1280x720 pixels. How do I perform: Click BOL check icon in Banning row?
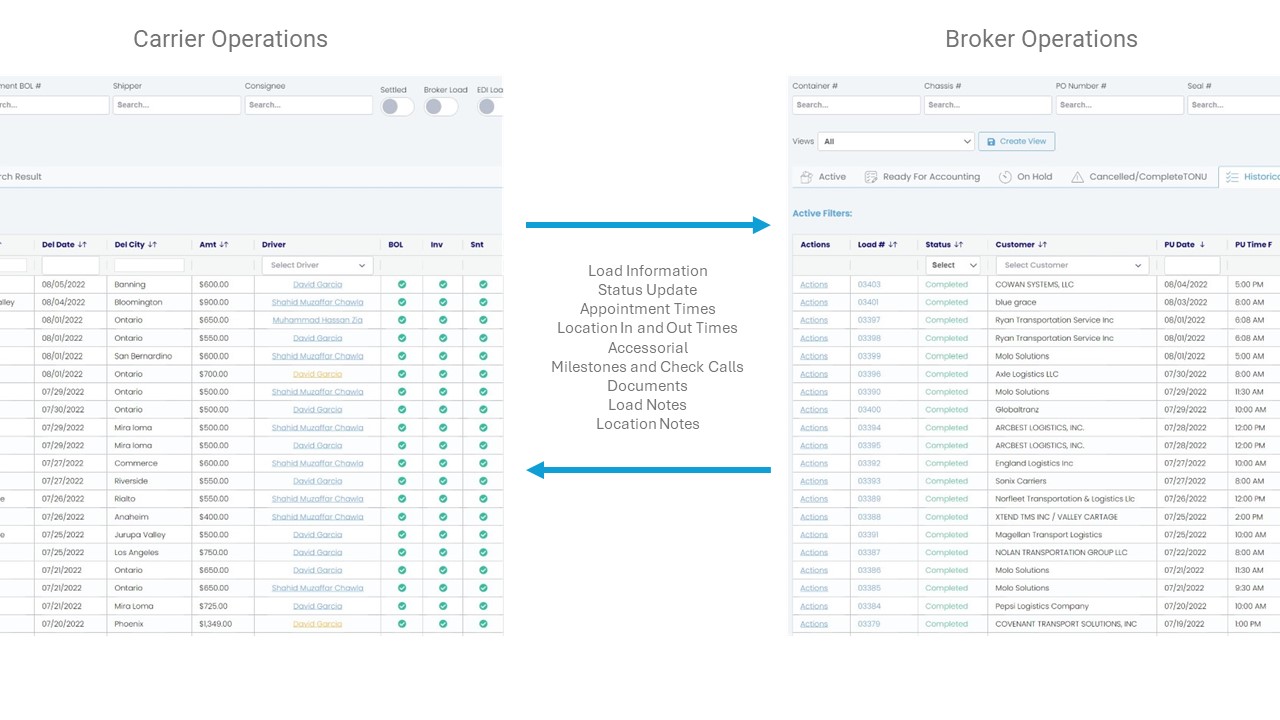(x=402, y=285)
